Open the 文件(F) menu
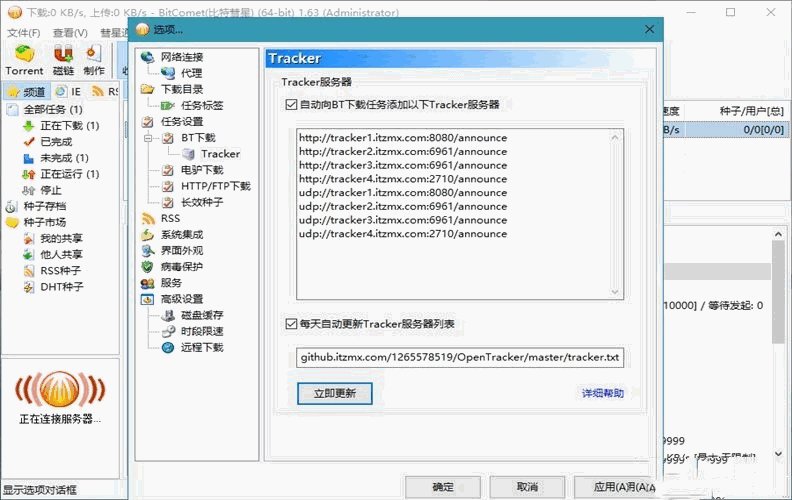 coord(24,33)
